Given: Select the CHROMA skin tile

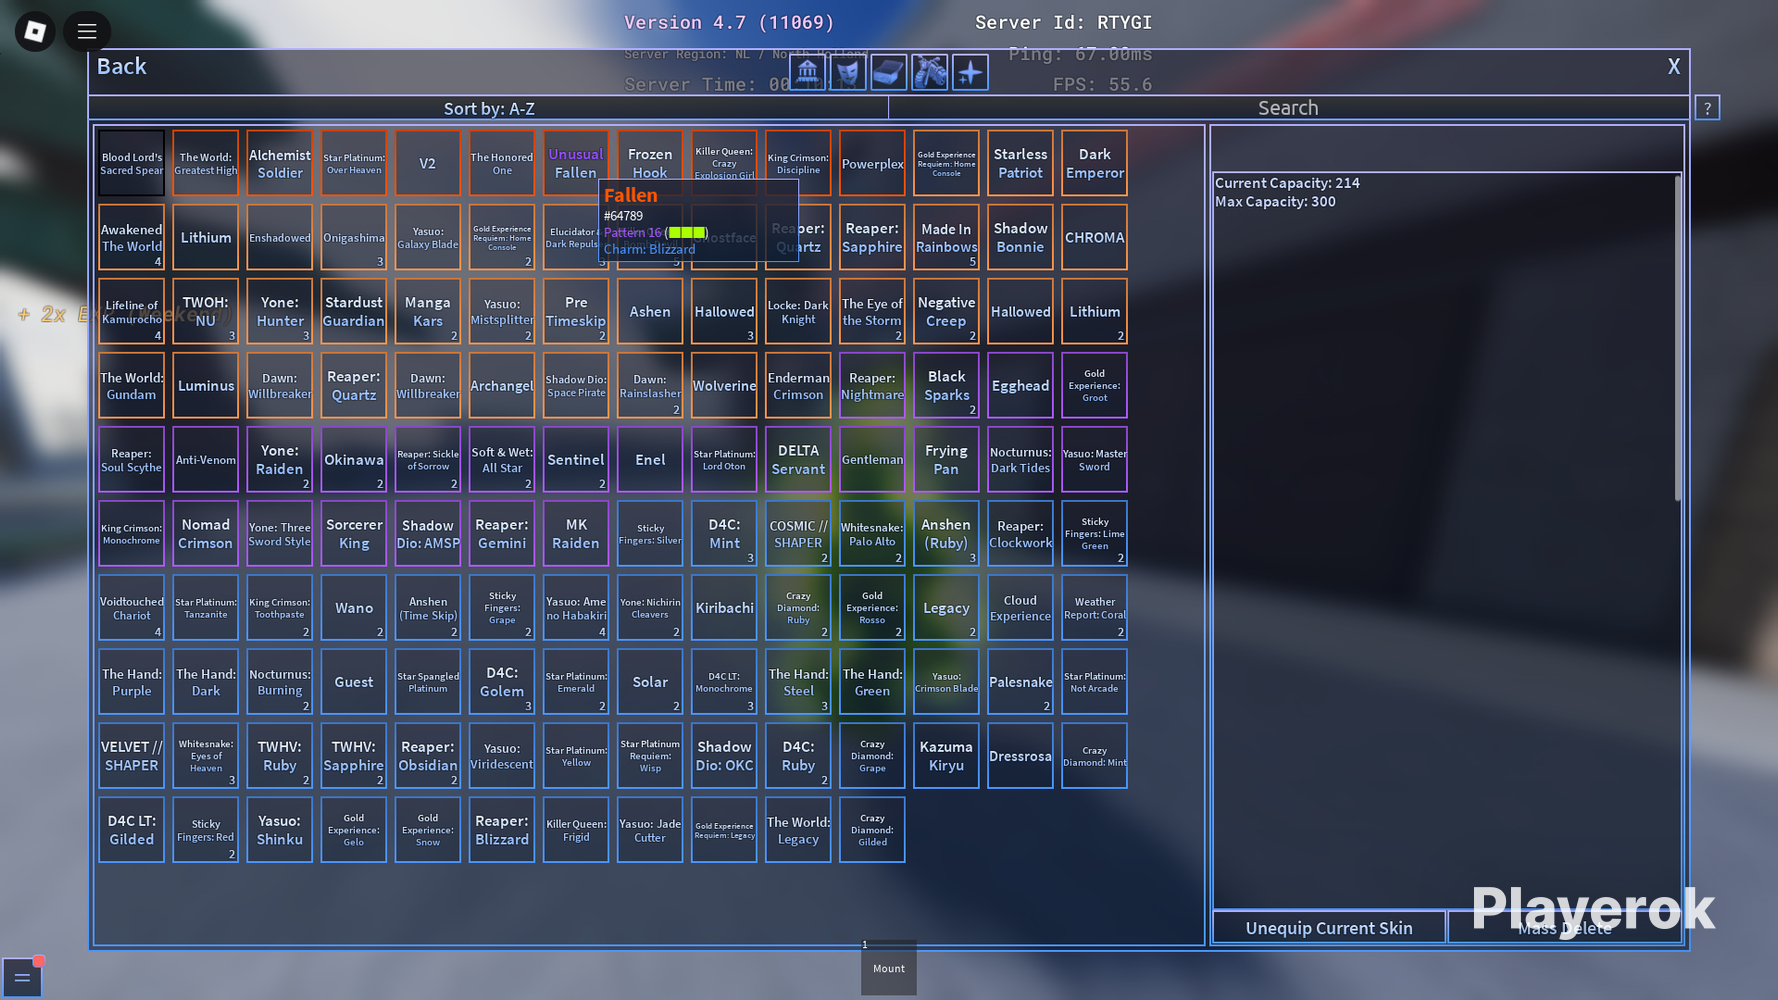Looking at the screenshot, I should (1094, 237).
